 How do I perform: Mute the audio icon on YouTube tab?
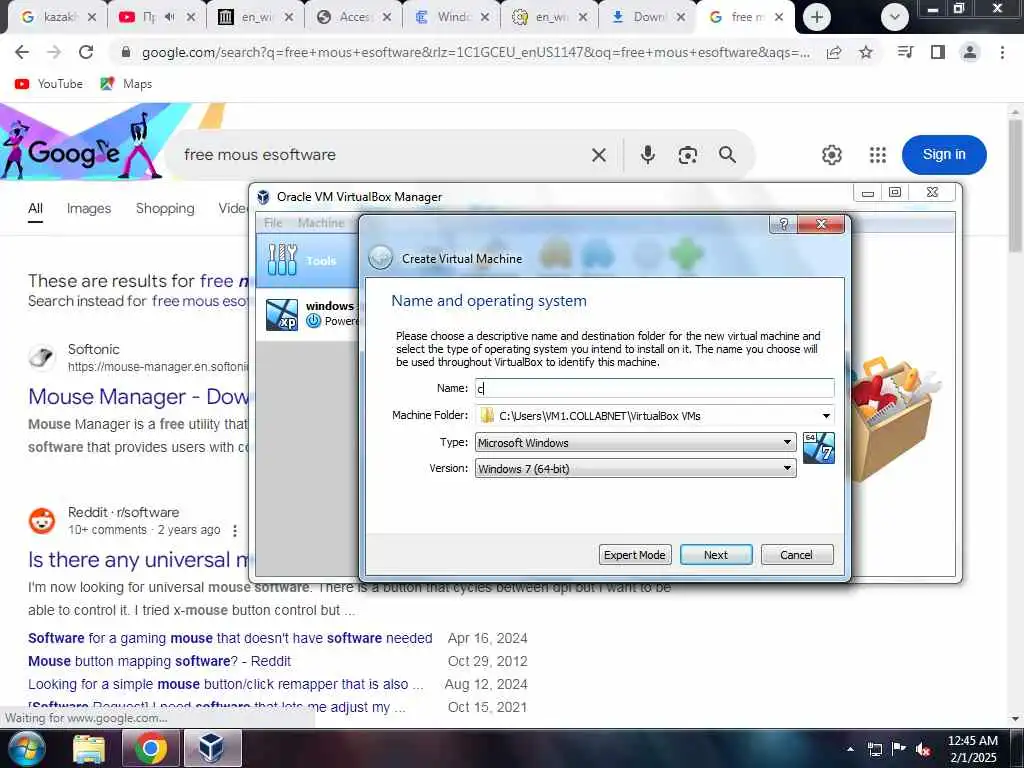click(170, 18)
